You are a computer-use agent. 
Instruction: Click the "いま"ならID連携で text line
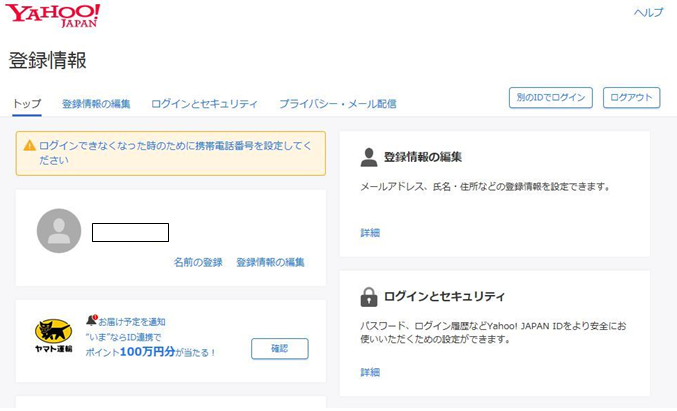pyautogui.click(x=123, y=337)
